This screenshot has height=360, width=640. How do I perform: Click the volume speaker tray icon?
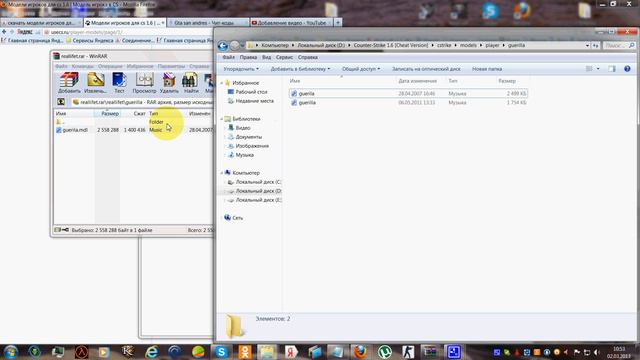click(x=597, y=352)
